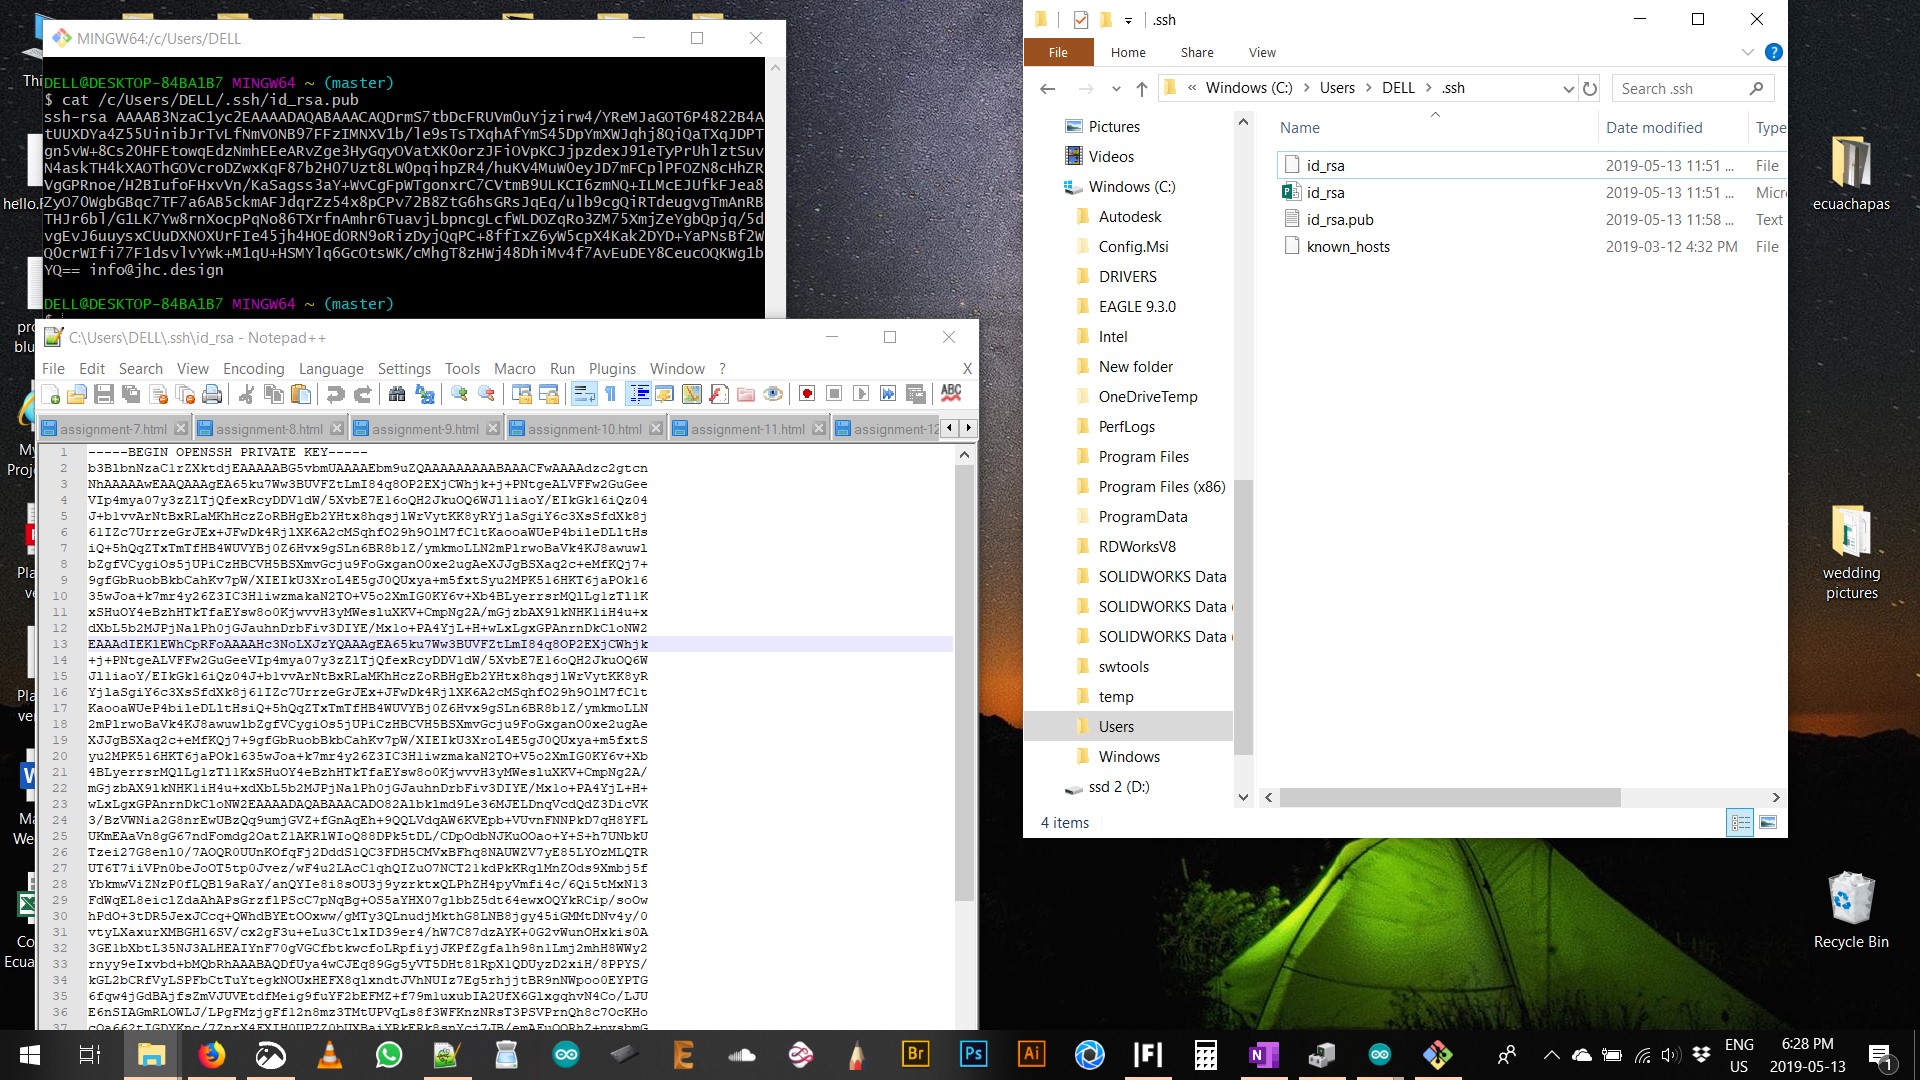Toggle Show All Characters pilcrow button

point(611,394)
